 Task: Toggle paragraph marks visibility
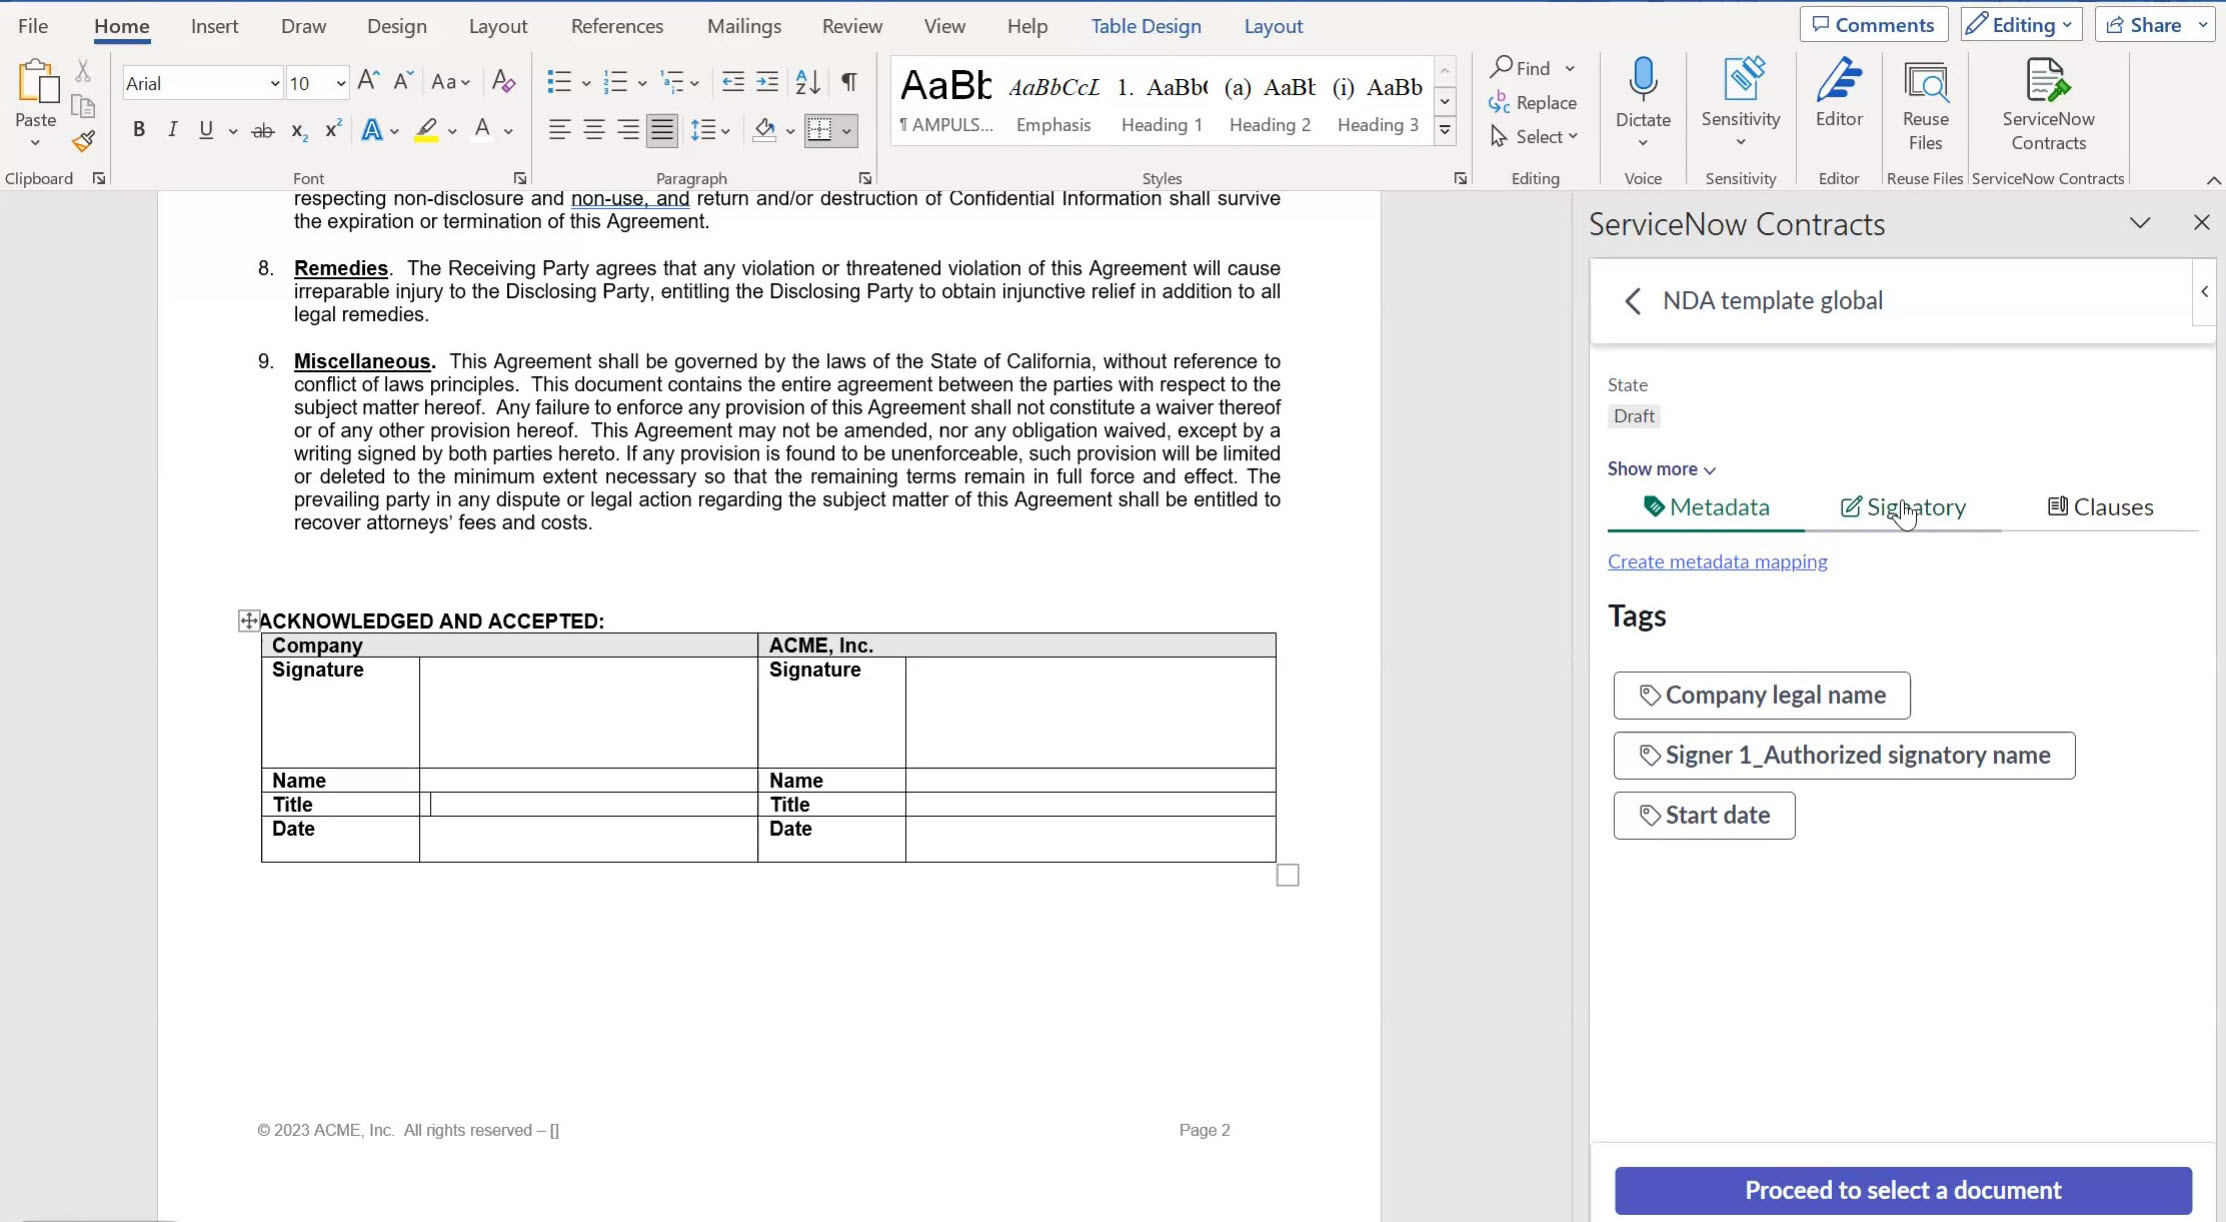coord(848,82)
